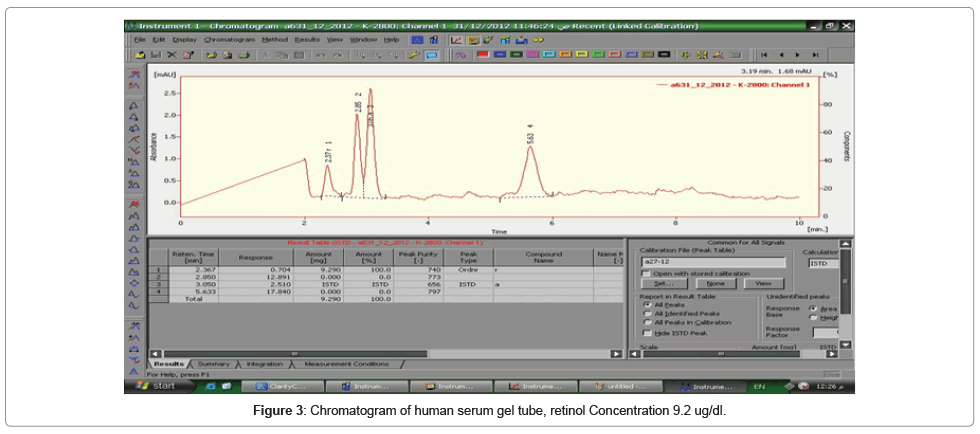Click the calibration file field a27-12

coord(713,263)
